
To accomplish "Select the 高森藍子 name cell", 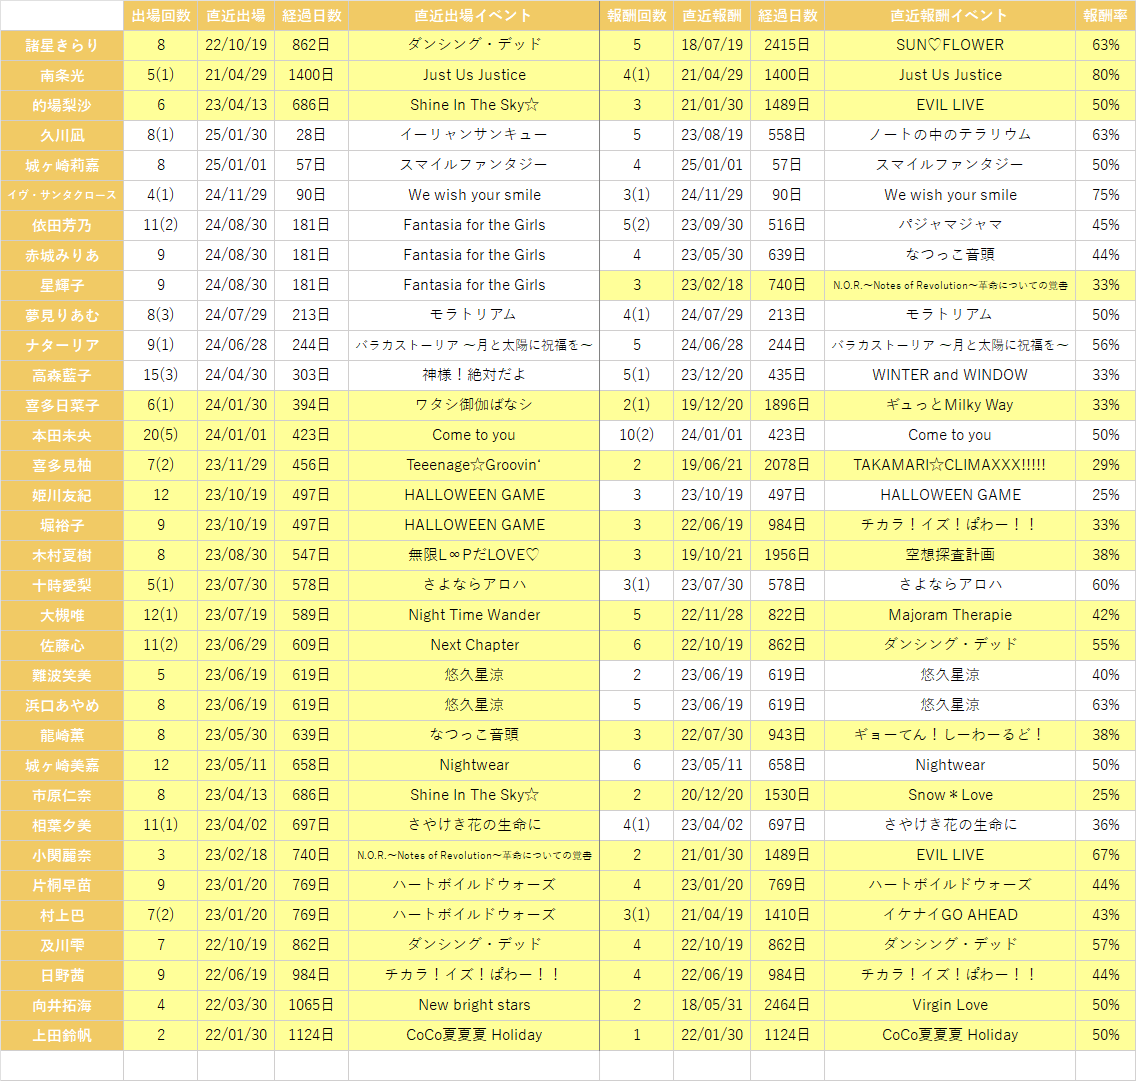I will pyautogui.click(x=62, y=375).
